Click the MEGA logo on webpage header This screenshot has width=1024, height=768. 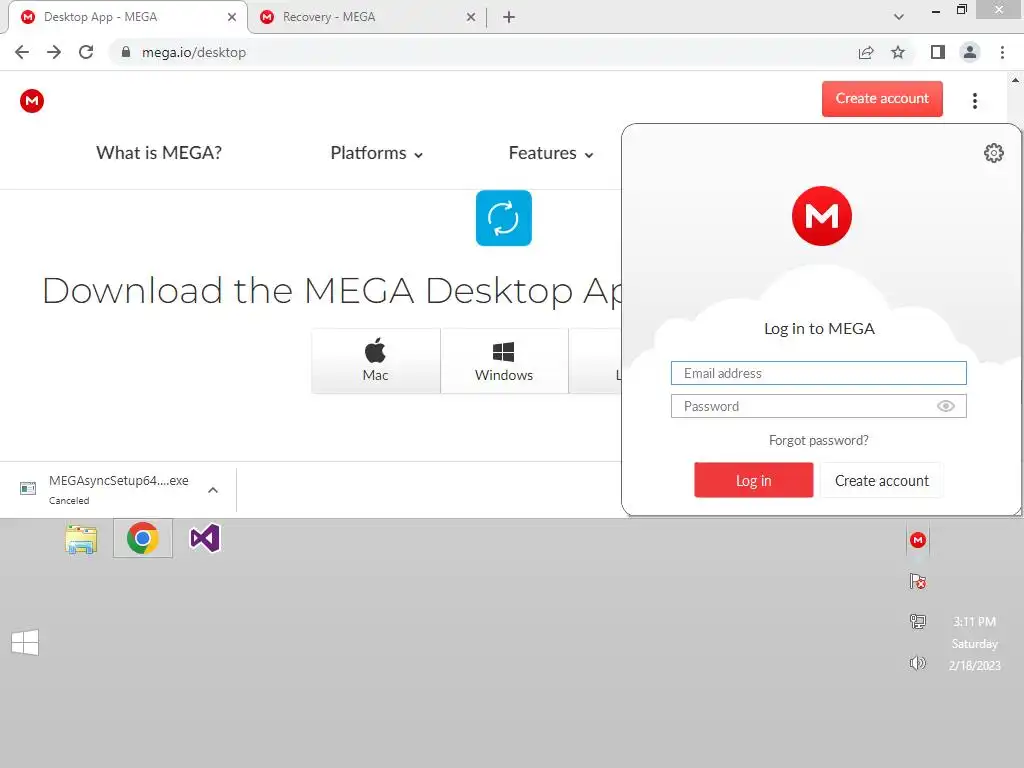click(x=32, y=101)
